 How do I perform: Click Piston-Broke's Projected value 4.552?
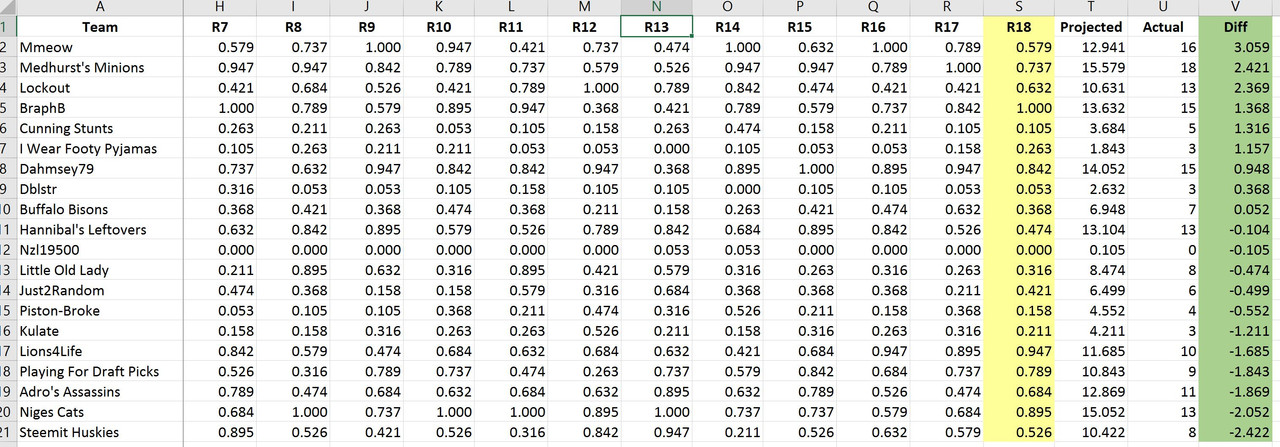point(1090,311)
